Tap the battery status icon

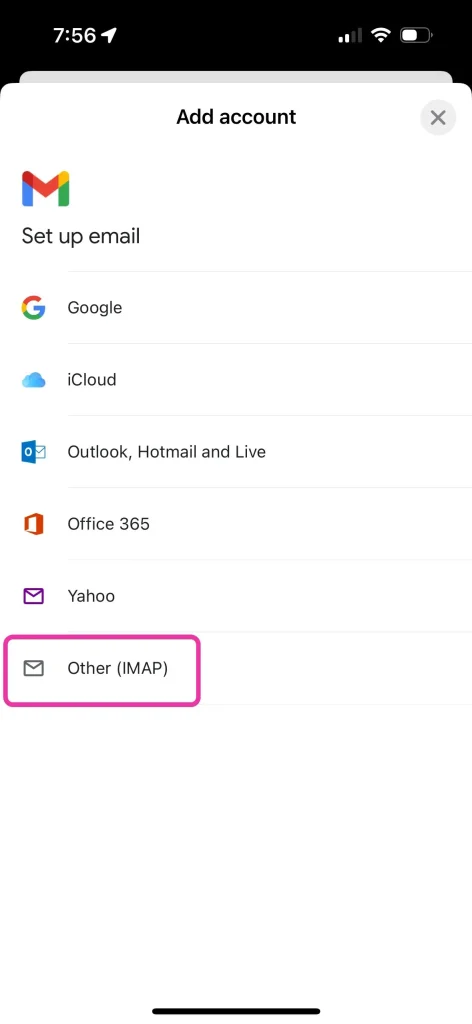point(417,35)
